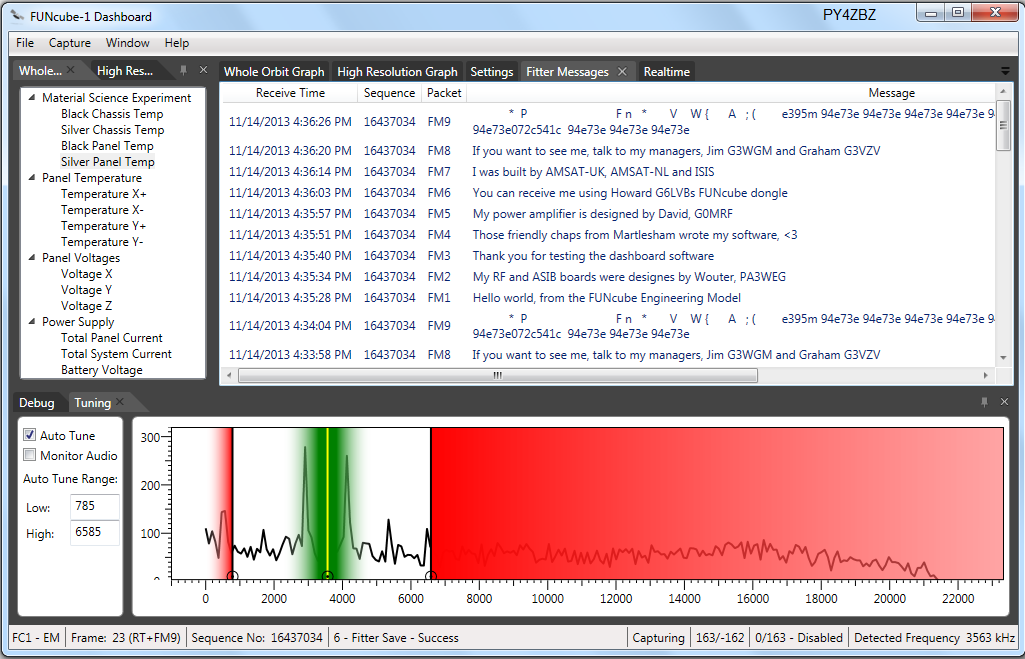Click the low range marker at 785
Screen dimensions: 1025x659
pyautogui.click(x=232, y=576)
